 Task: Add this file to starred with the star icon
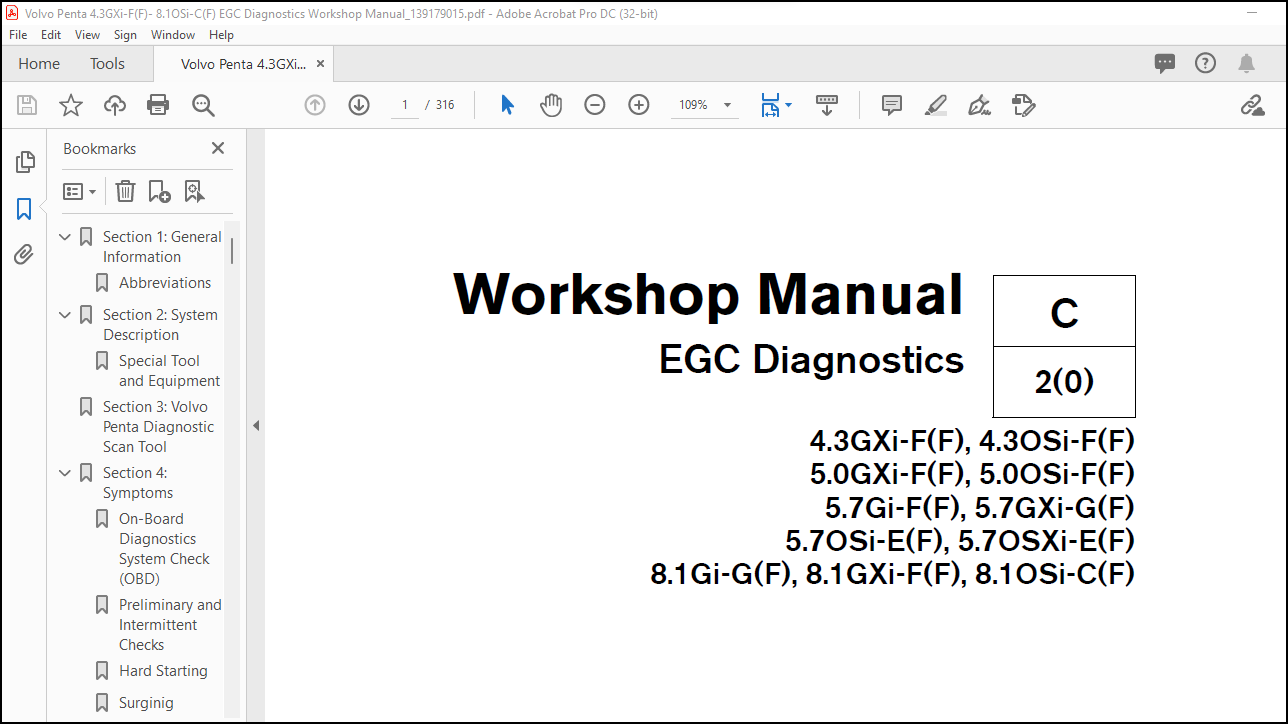tap(71, 105)
